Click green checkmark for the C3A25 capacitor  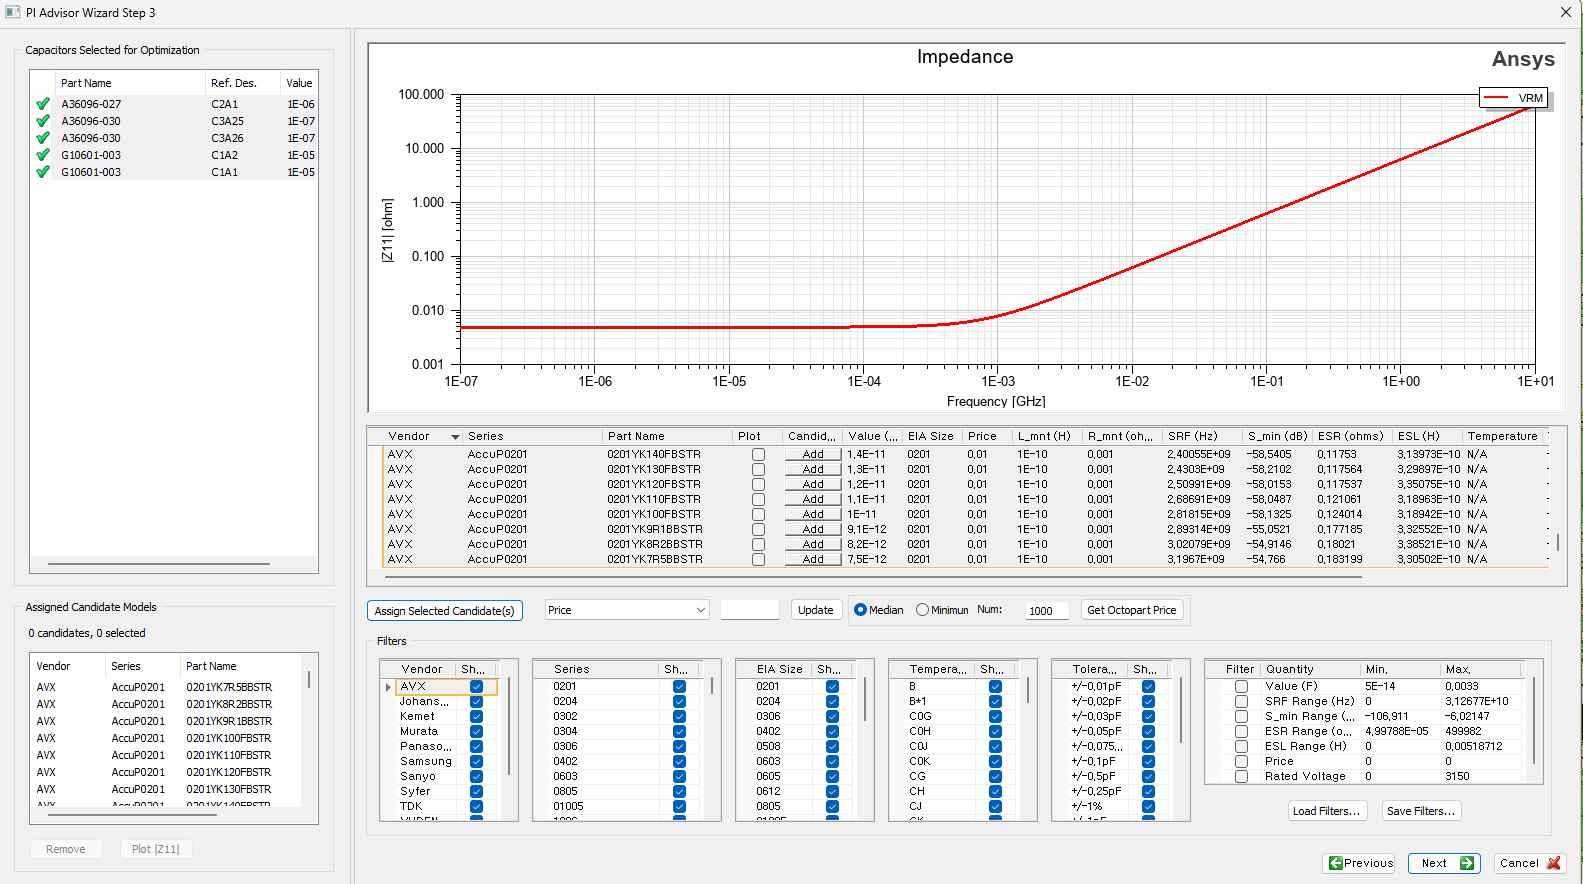tap(43, 121)
